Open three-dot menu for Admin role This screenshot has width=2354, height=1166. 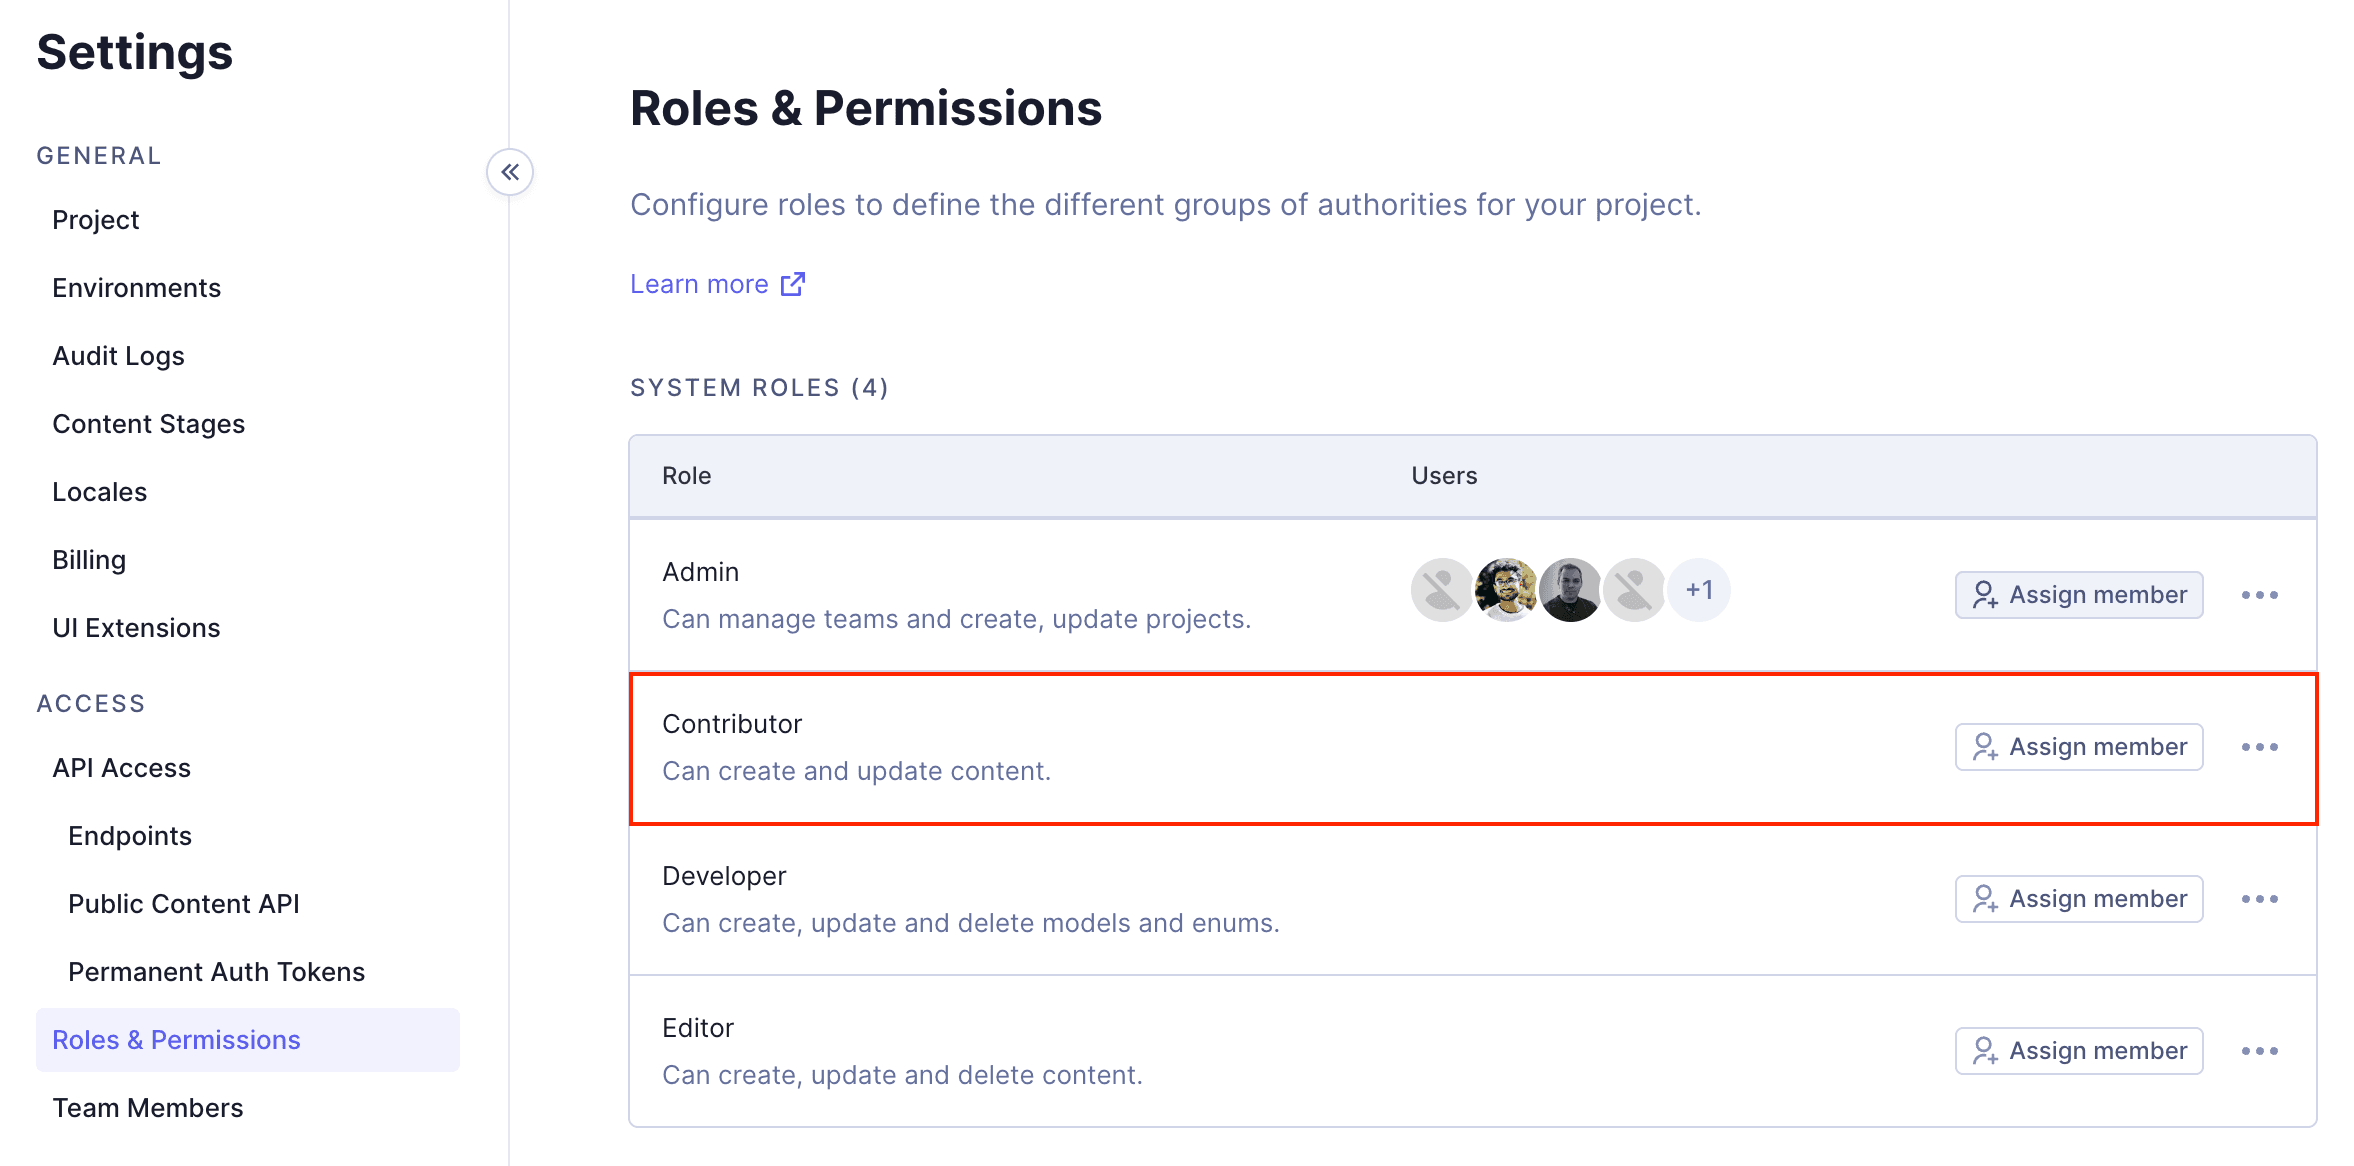2259,595
